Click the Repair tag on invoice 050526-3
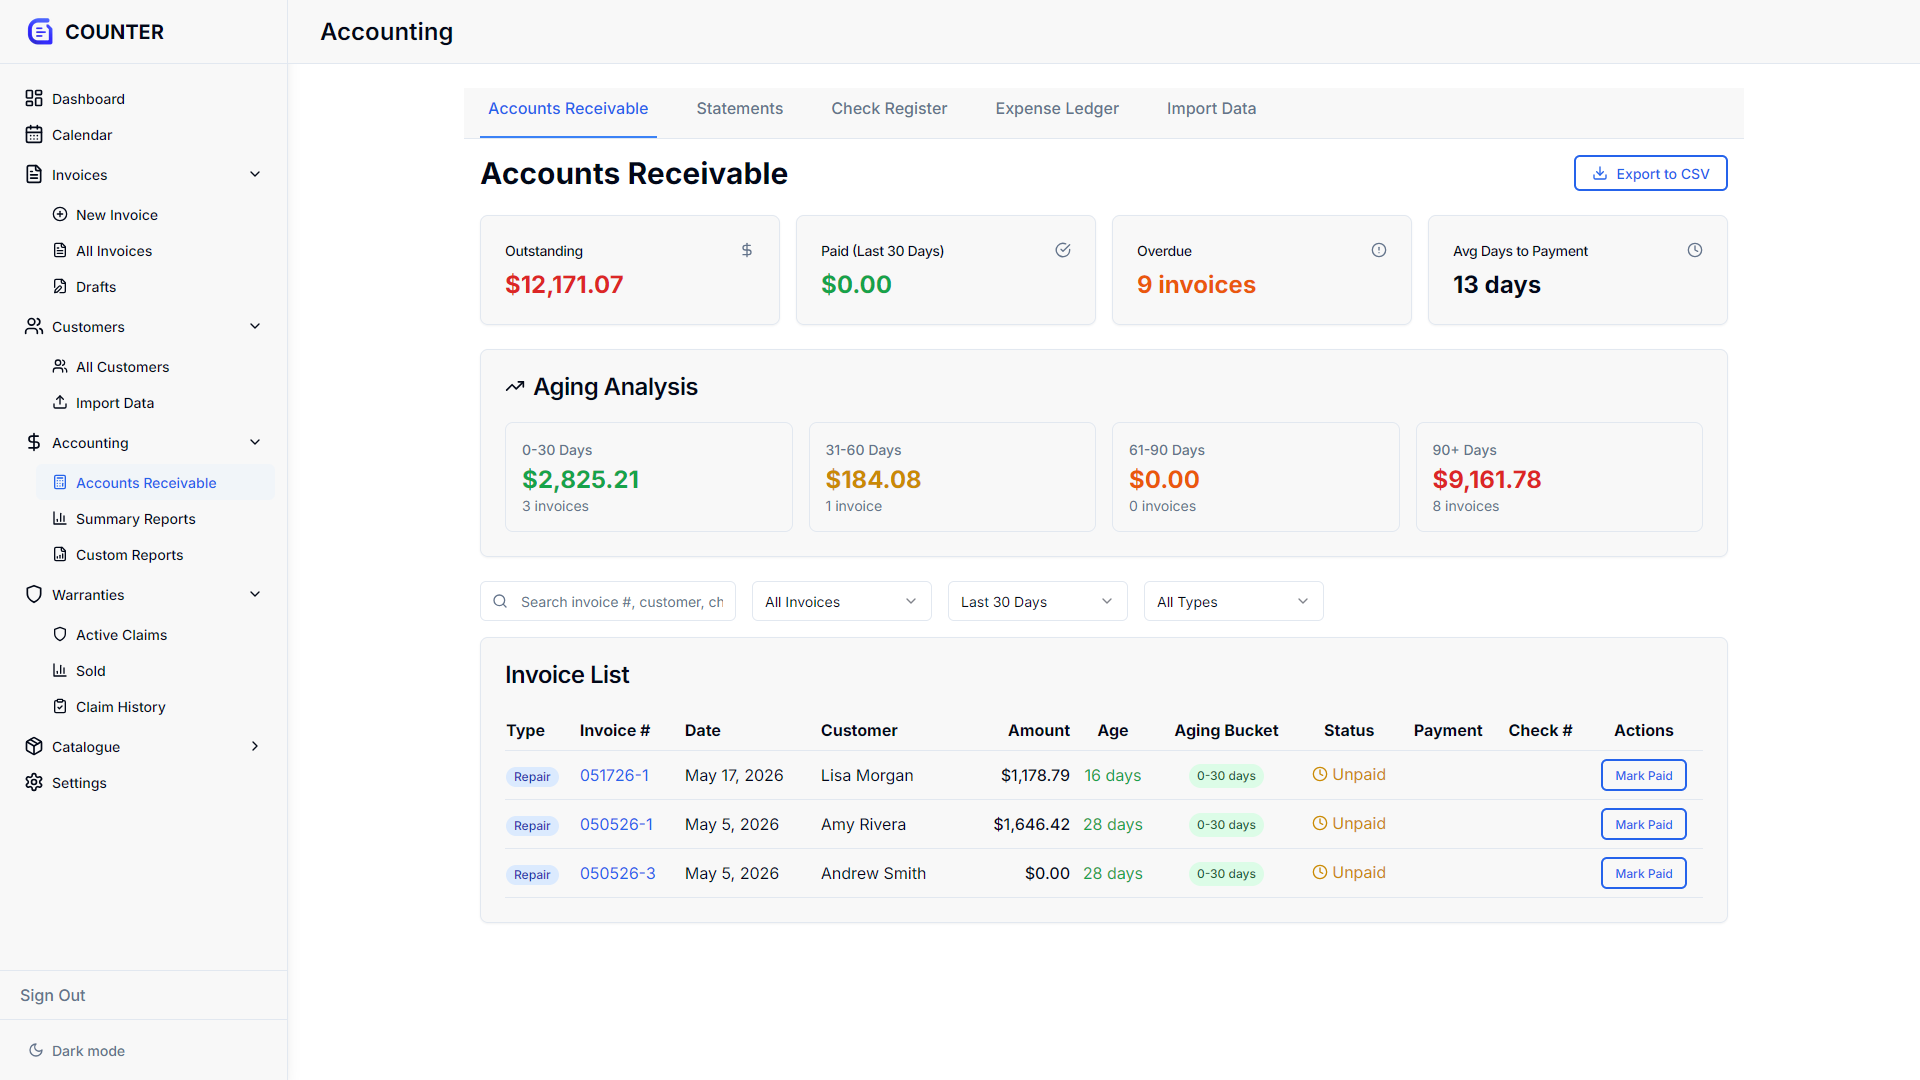This screenshot has width=1920, height=1080. tap(532, 874)
